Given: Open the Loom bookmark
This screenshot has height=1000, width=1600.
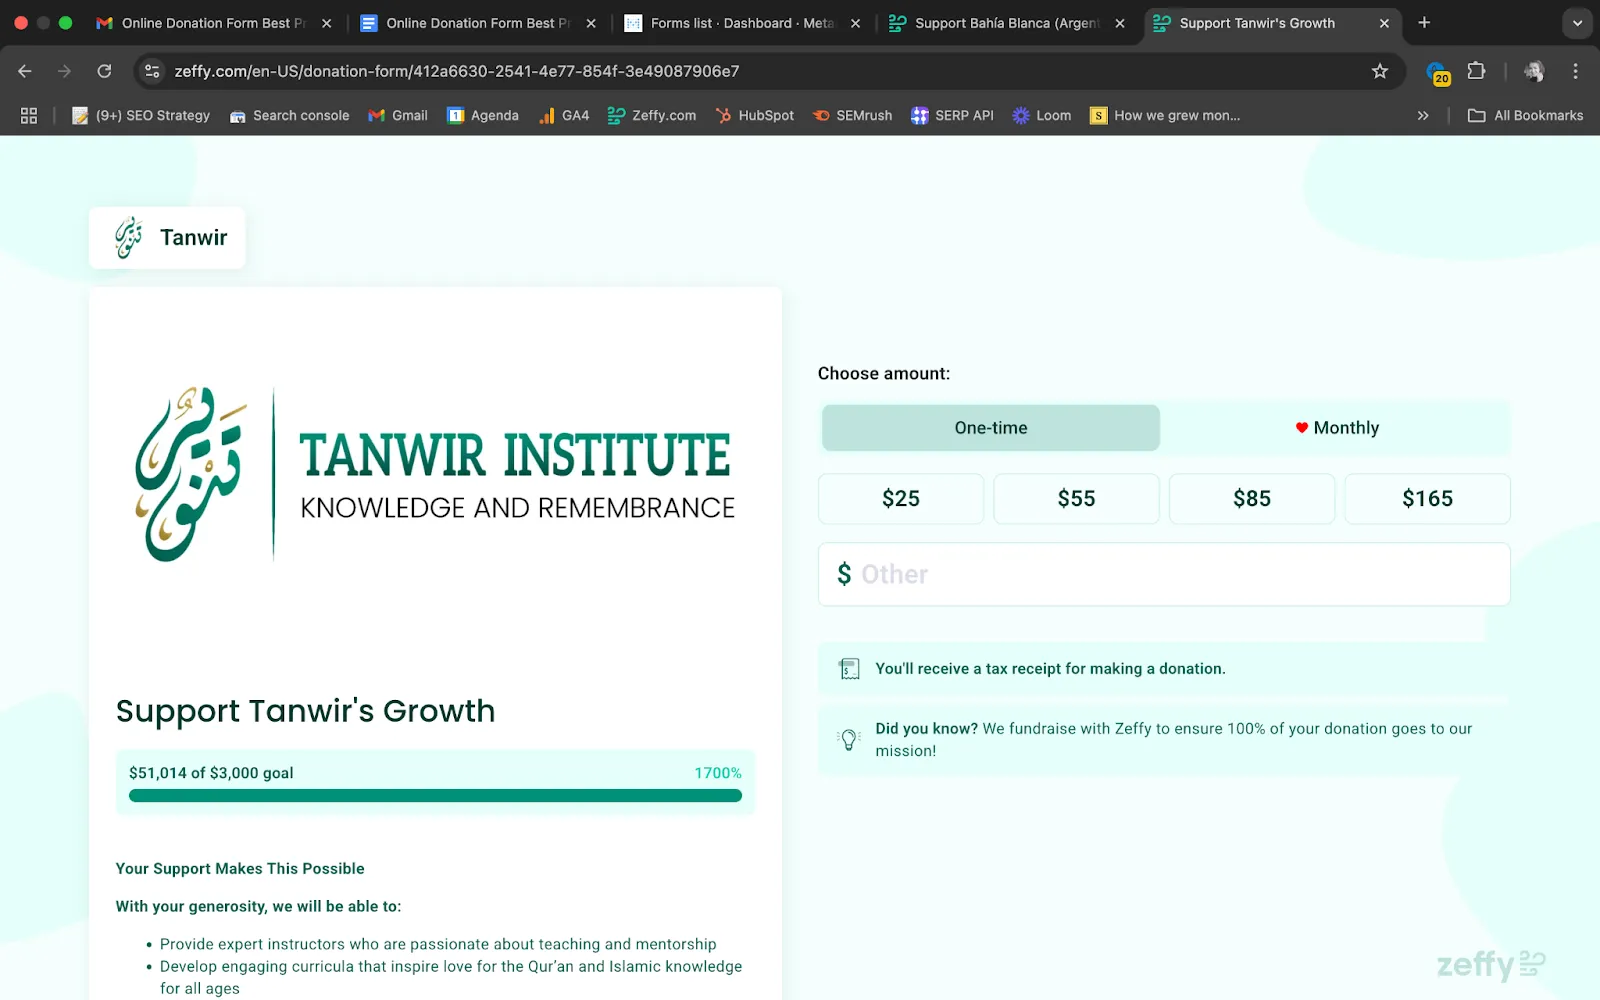Looking at the screenshot, I should click(1042, 116).
